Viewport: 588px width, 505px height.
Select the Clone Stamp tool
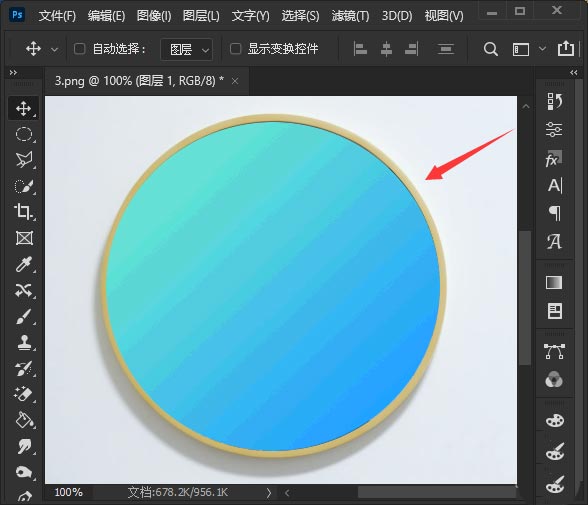24,343
